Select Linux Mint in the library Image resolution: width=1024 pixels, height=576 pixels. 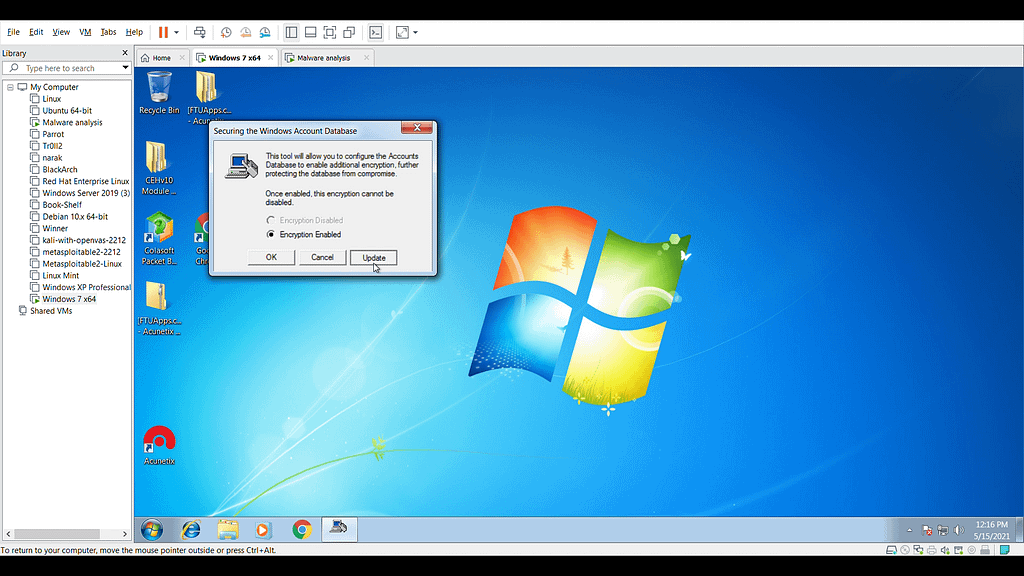[x=60, y=276]
